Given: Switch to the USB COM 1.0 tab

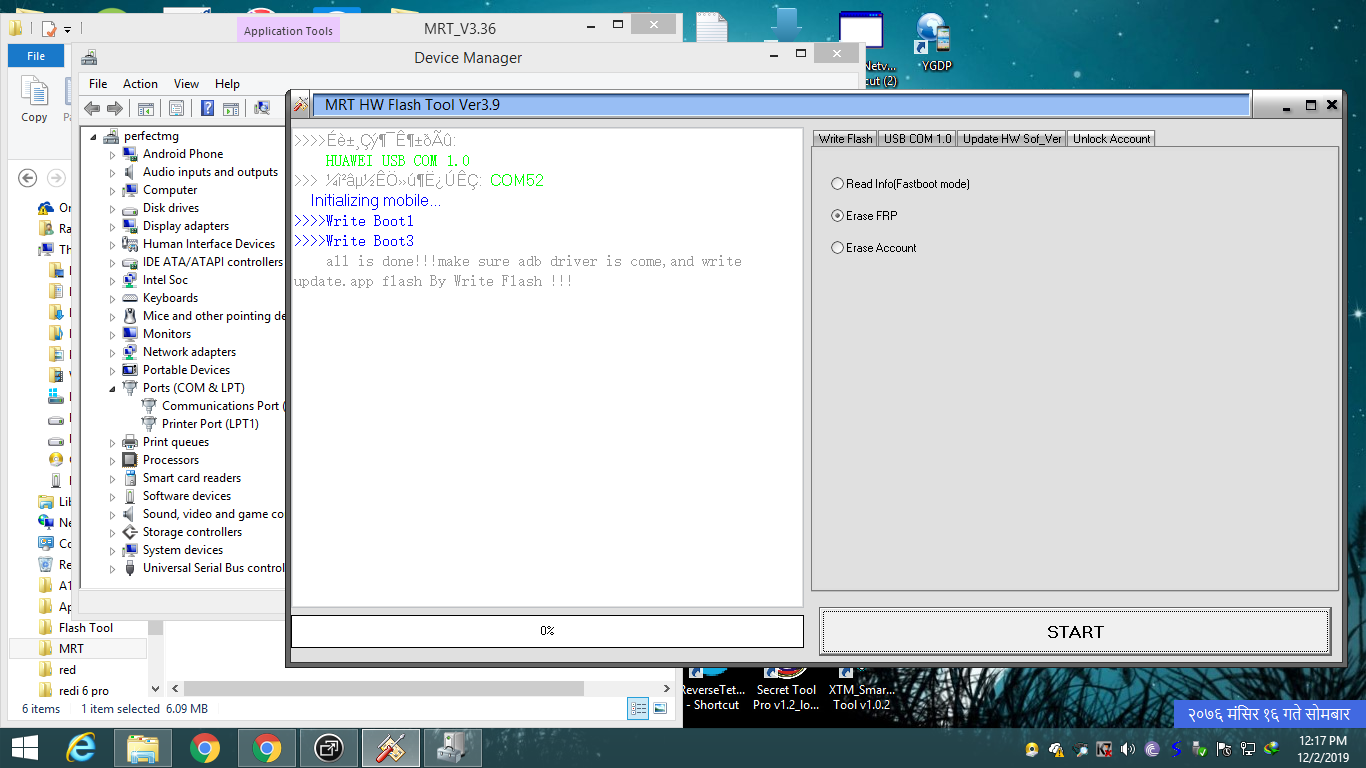Looking at the screenshot, I should pyautogui.click(x=917, y=139).
